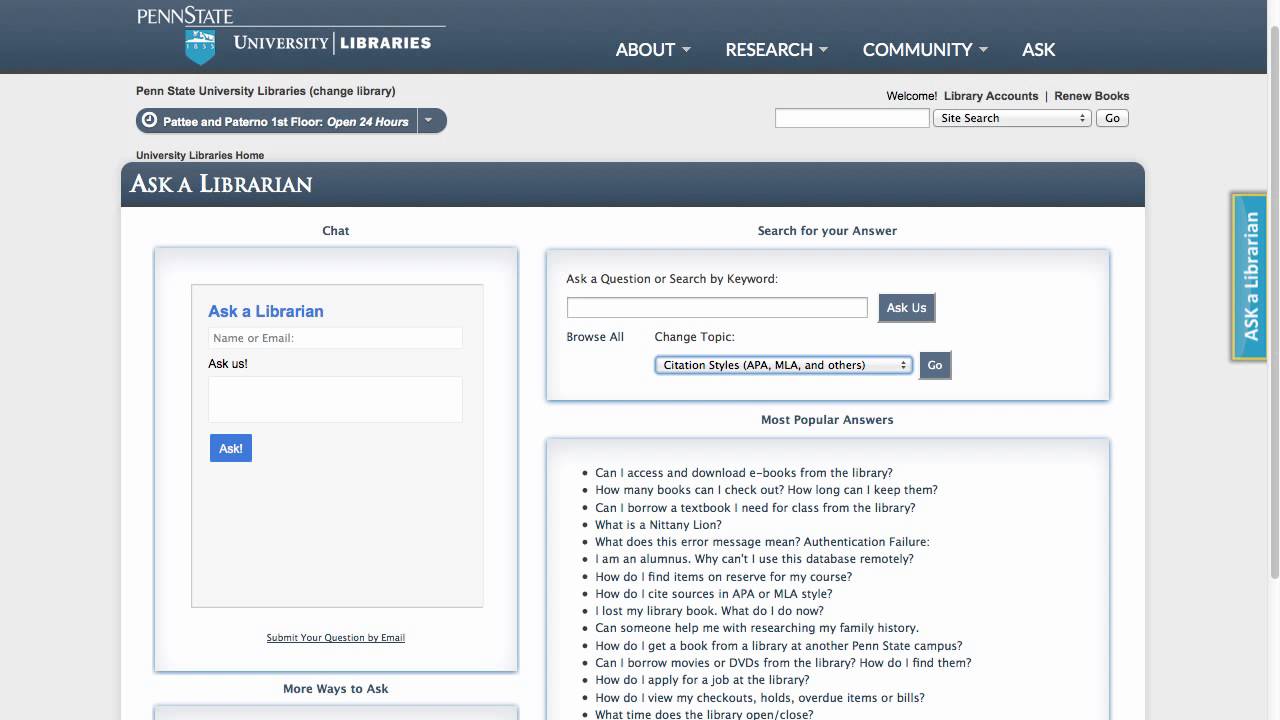This screenshot has width=1280, height=720.
Task: Click Go button next to Site Search
Action: tap(1112, 118)
